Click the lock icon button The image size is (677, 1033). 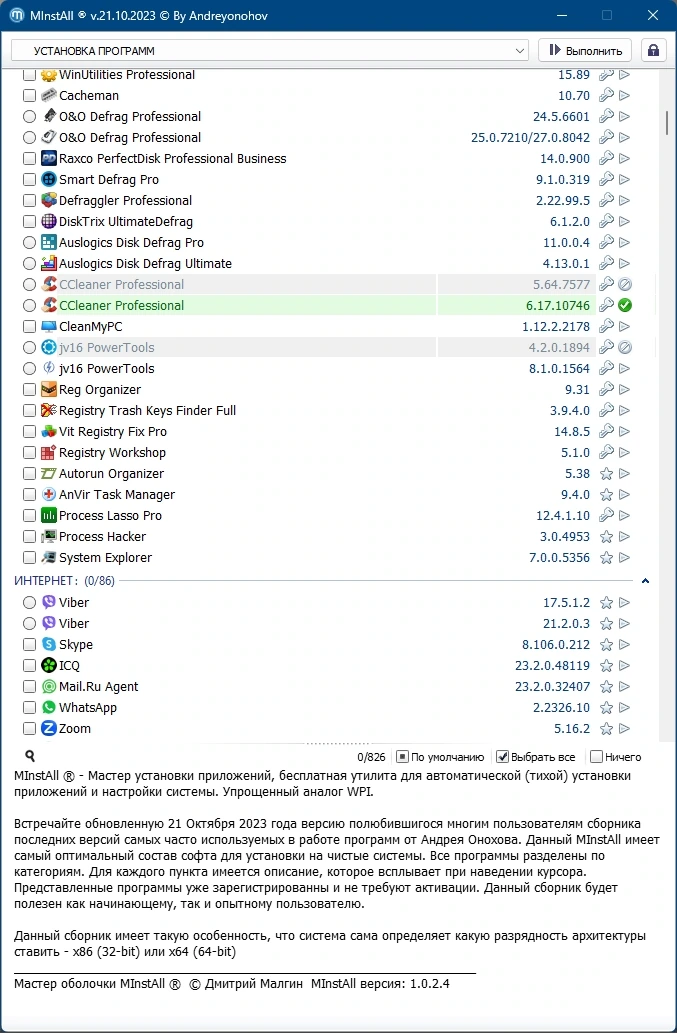(x=653, y=50)
